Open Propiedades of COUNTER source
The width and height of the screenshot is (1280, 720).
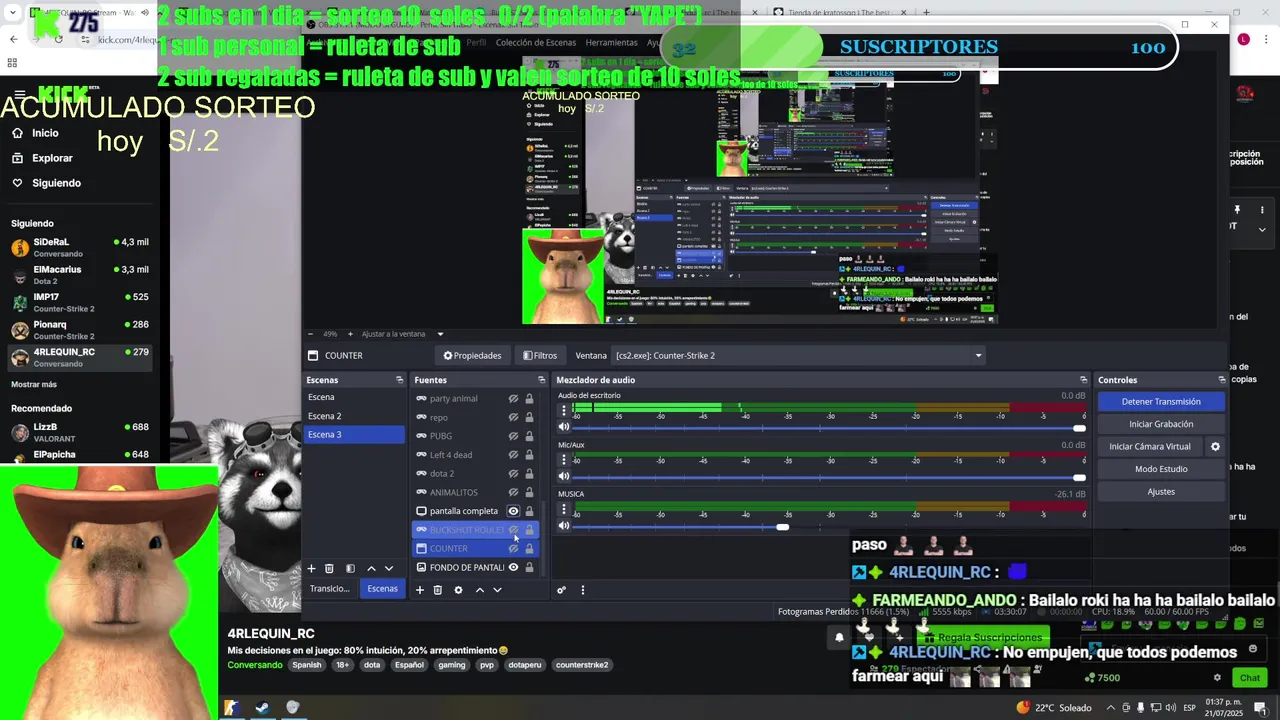click(472, 355)
